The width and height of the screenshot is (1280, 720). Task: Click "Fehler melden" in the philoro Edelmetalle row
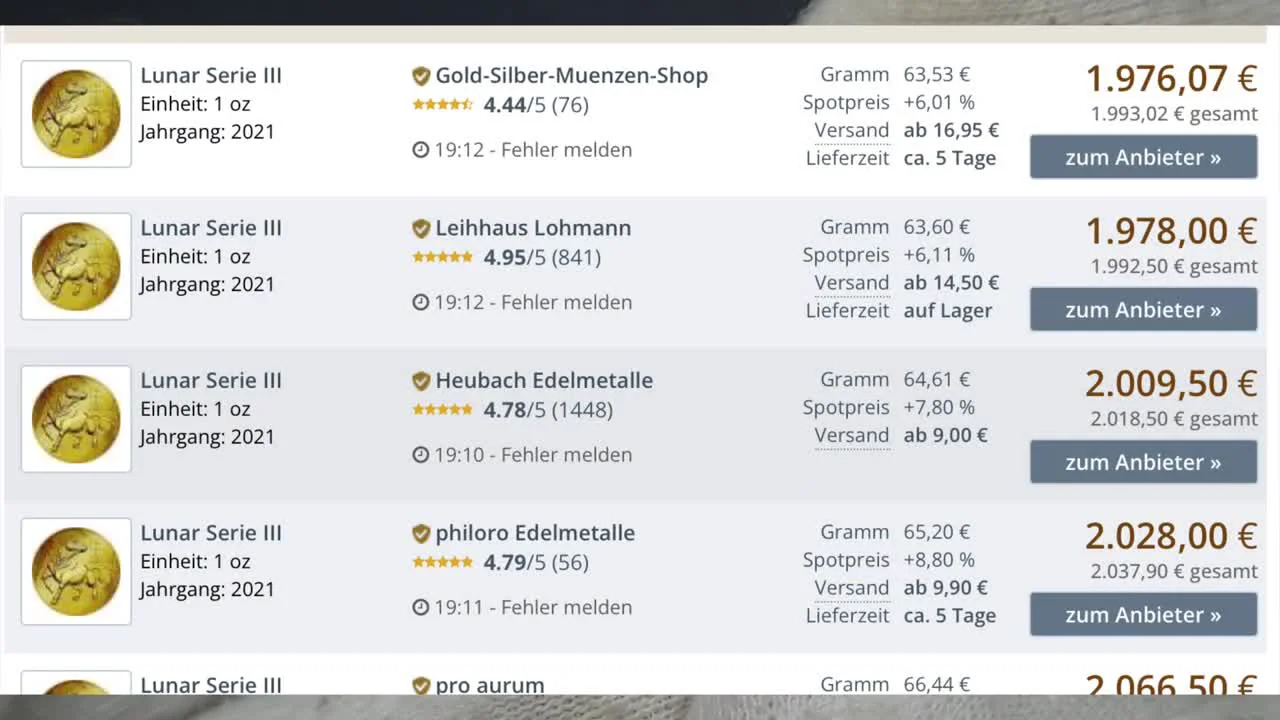[x=566, y=607]
